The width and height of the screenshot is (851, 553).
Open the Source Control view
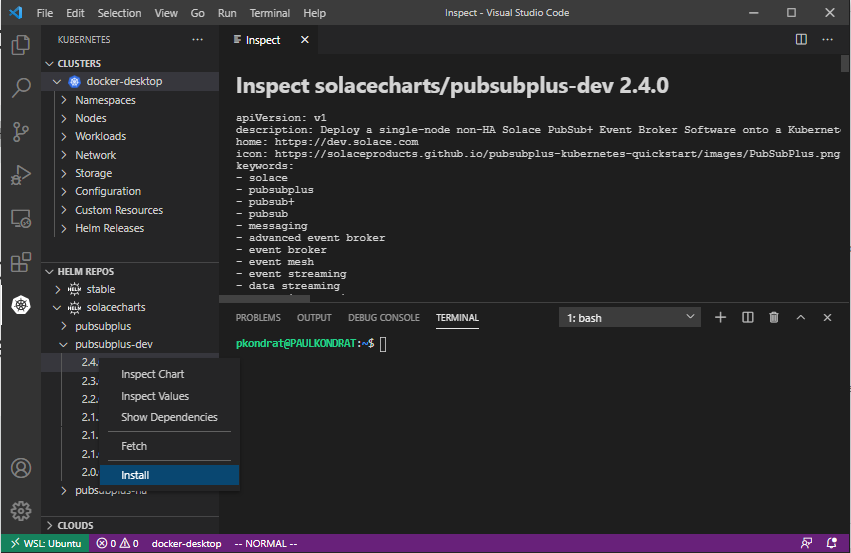tap(20, 132)
